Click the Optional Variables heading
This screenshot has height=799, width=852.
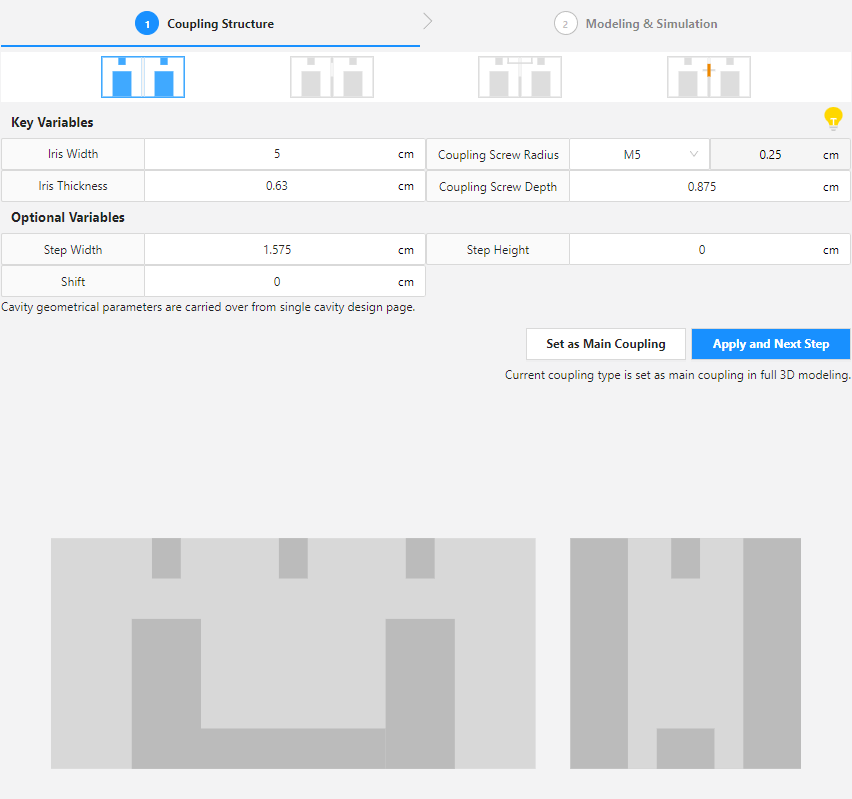[x=68, y=217]
